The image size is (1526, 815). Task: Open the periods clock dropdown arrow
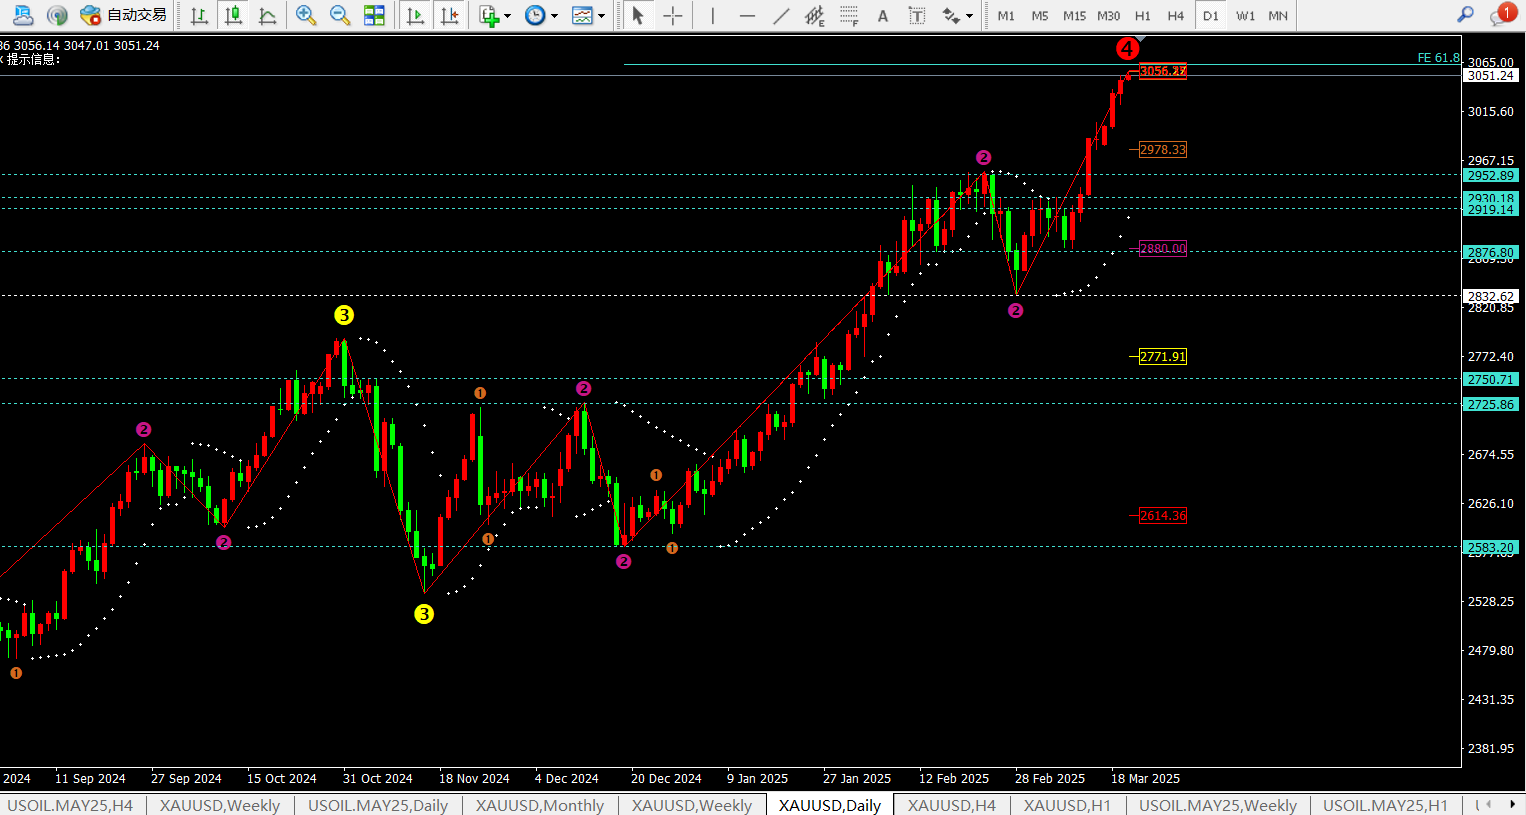tap(554, 16)
